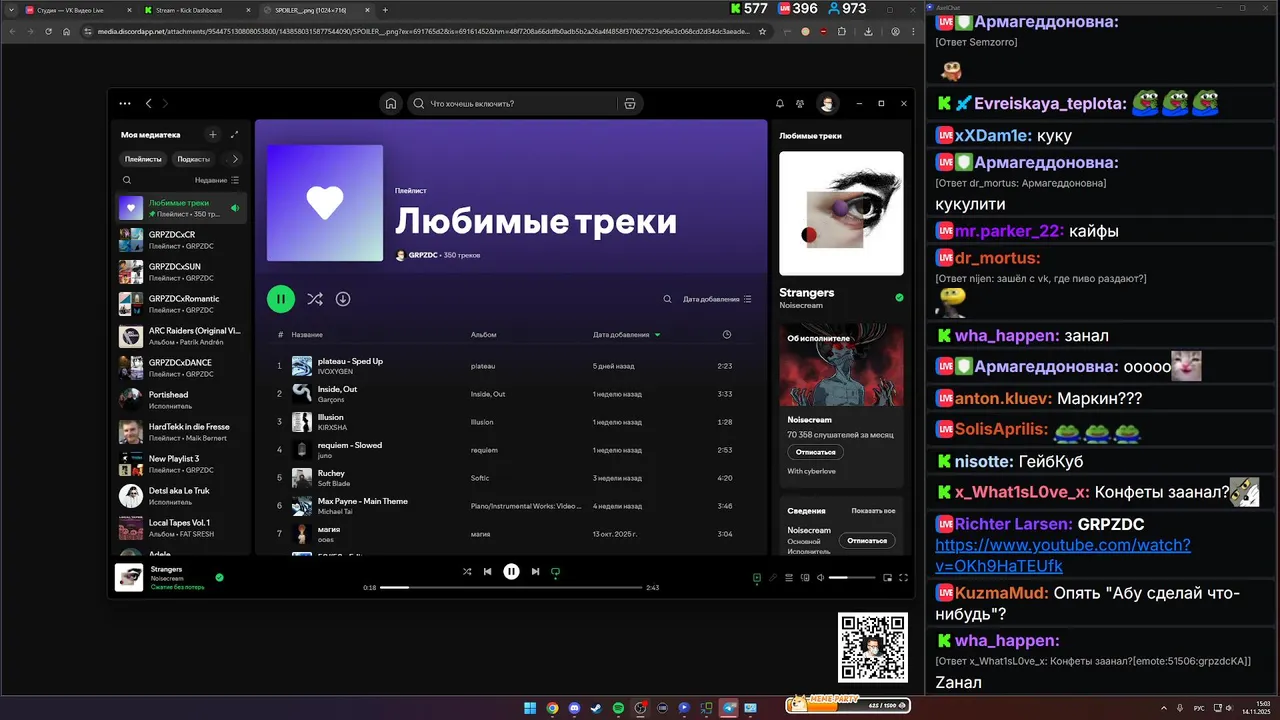The image size is (1280, 720).
Task: Click the 'Что хочешь включить?' search field
Action: coord(510,103)
